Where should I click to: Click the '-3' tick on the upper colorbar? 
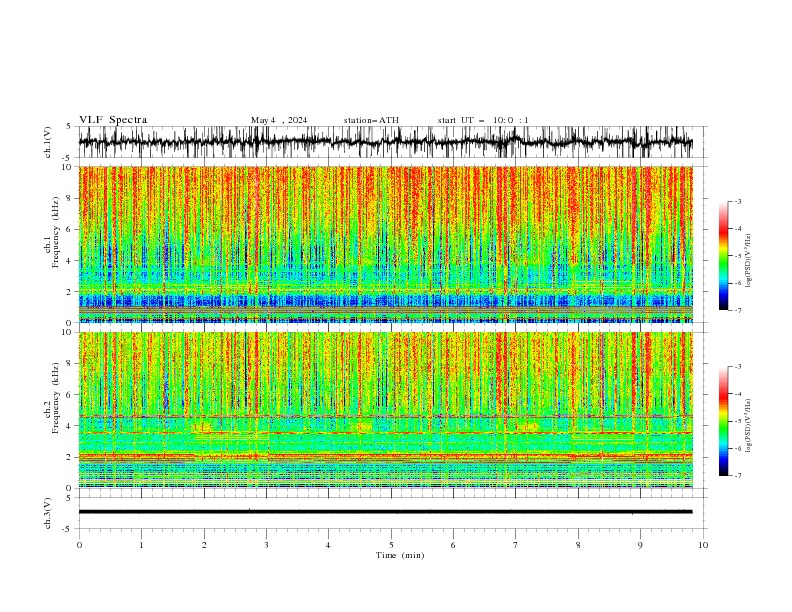tap(737, 201)
